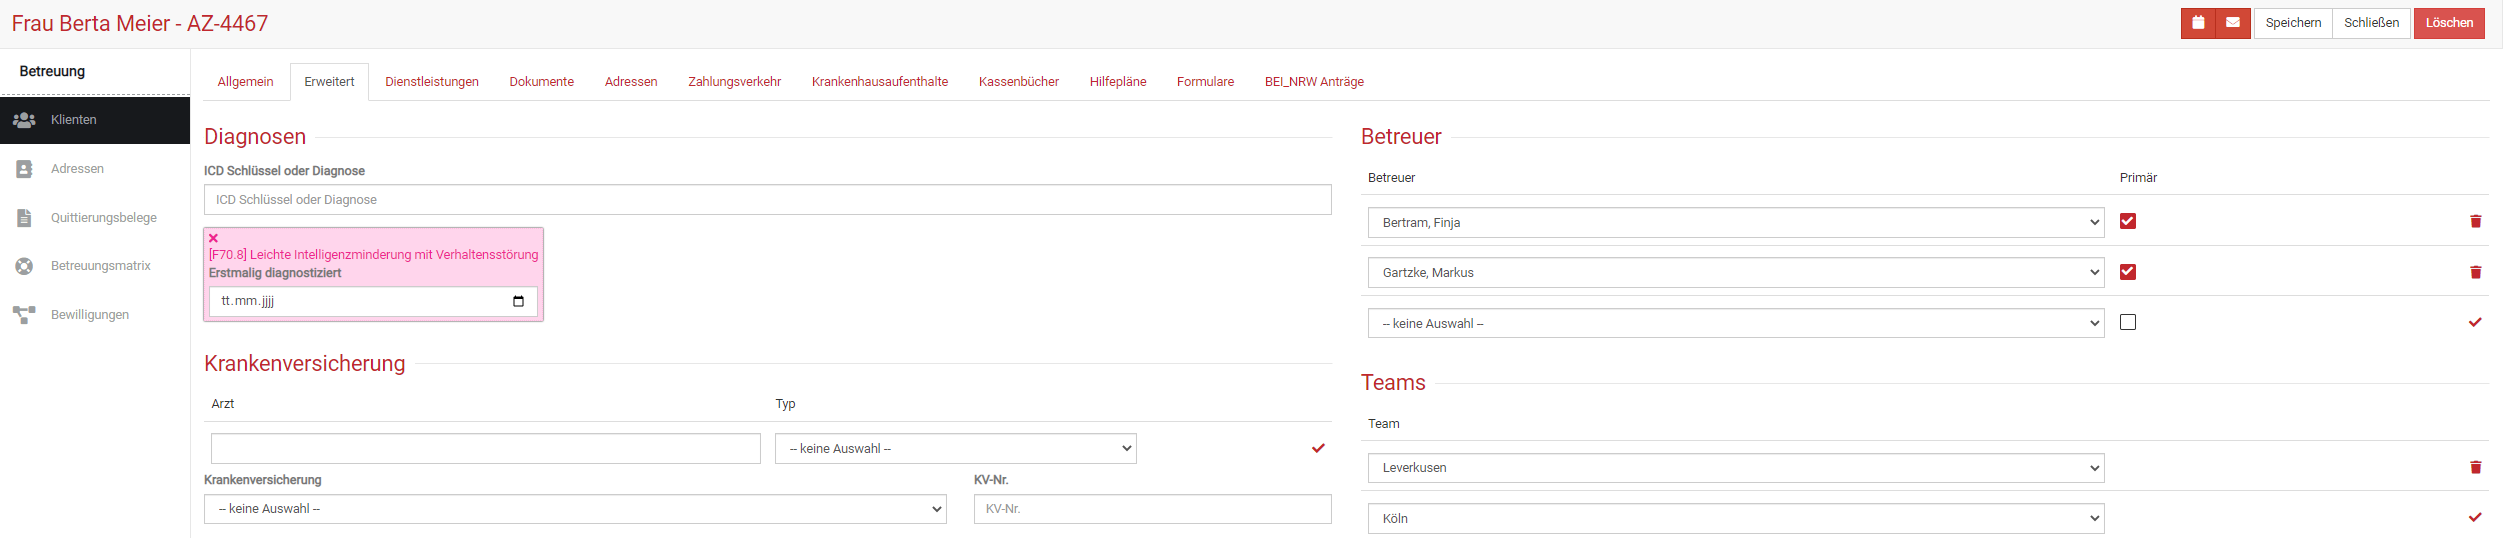2503x538 pixels.
Task: Click the calendar icon button in header
Action: 2198,23
